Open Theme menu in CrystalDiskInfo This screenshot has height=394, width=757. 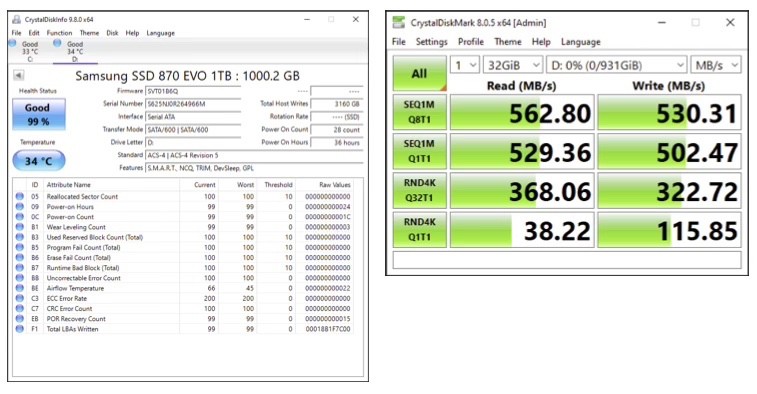click(x=89, y=33)
